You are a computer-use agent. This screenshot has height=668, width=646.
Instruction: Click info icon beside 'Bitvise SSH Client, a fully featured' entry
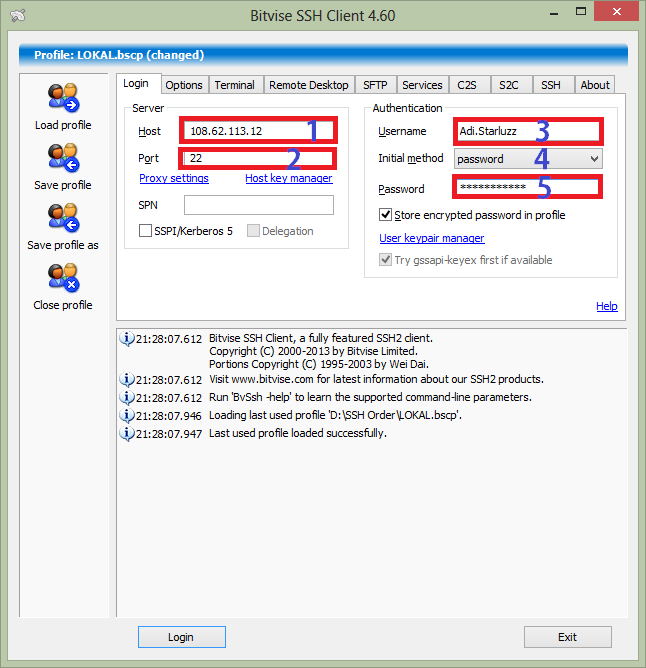126,339
